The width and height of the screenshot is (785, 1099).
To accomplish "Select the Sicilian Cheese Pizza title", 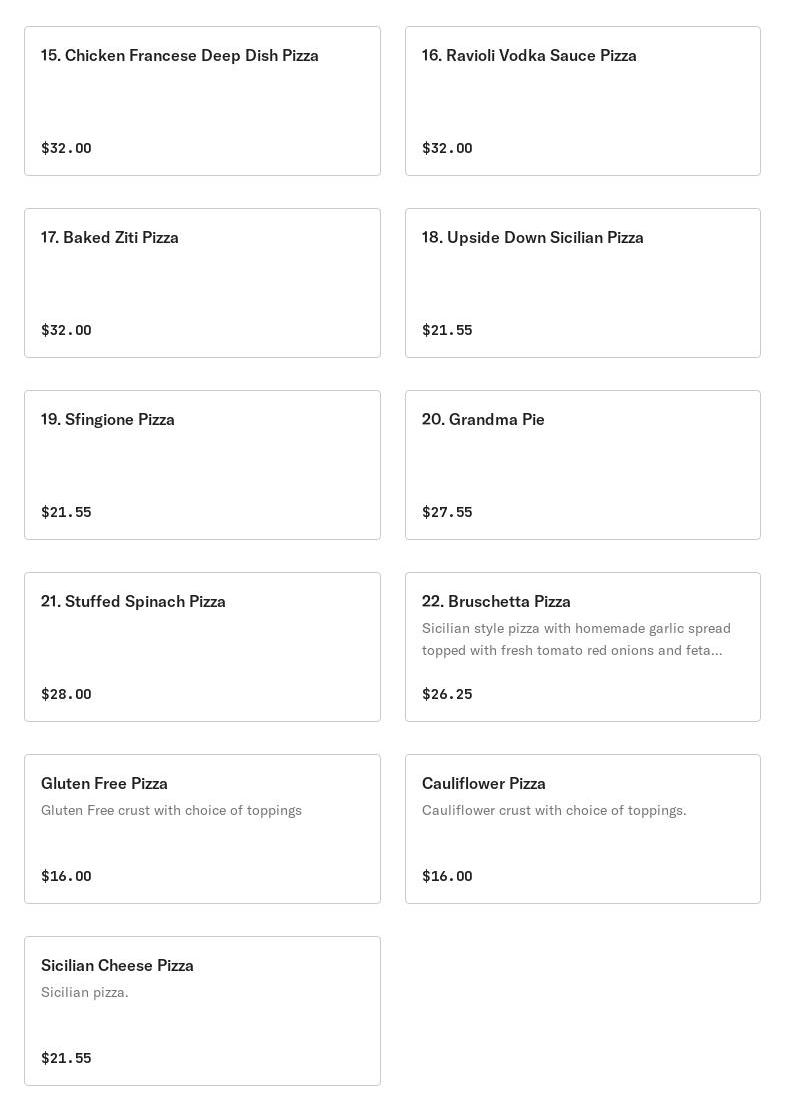I will [x=117, y=965].
